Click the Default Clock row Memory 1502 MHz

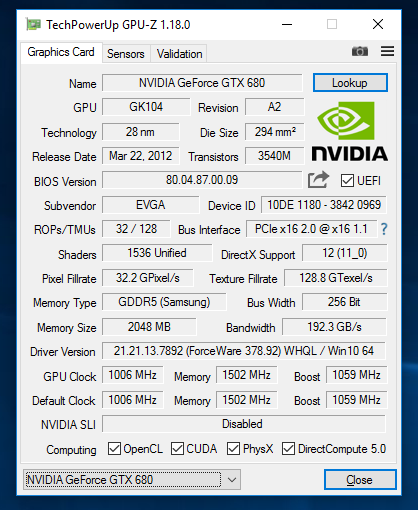pyautogui.click(x=247, y=400)
